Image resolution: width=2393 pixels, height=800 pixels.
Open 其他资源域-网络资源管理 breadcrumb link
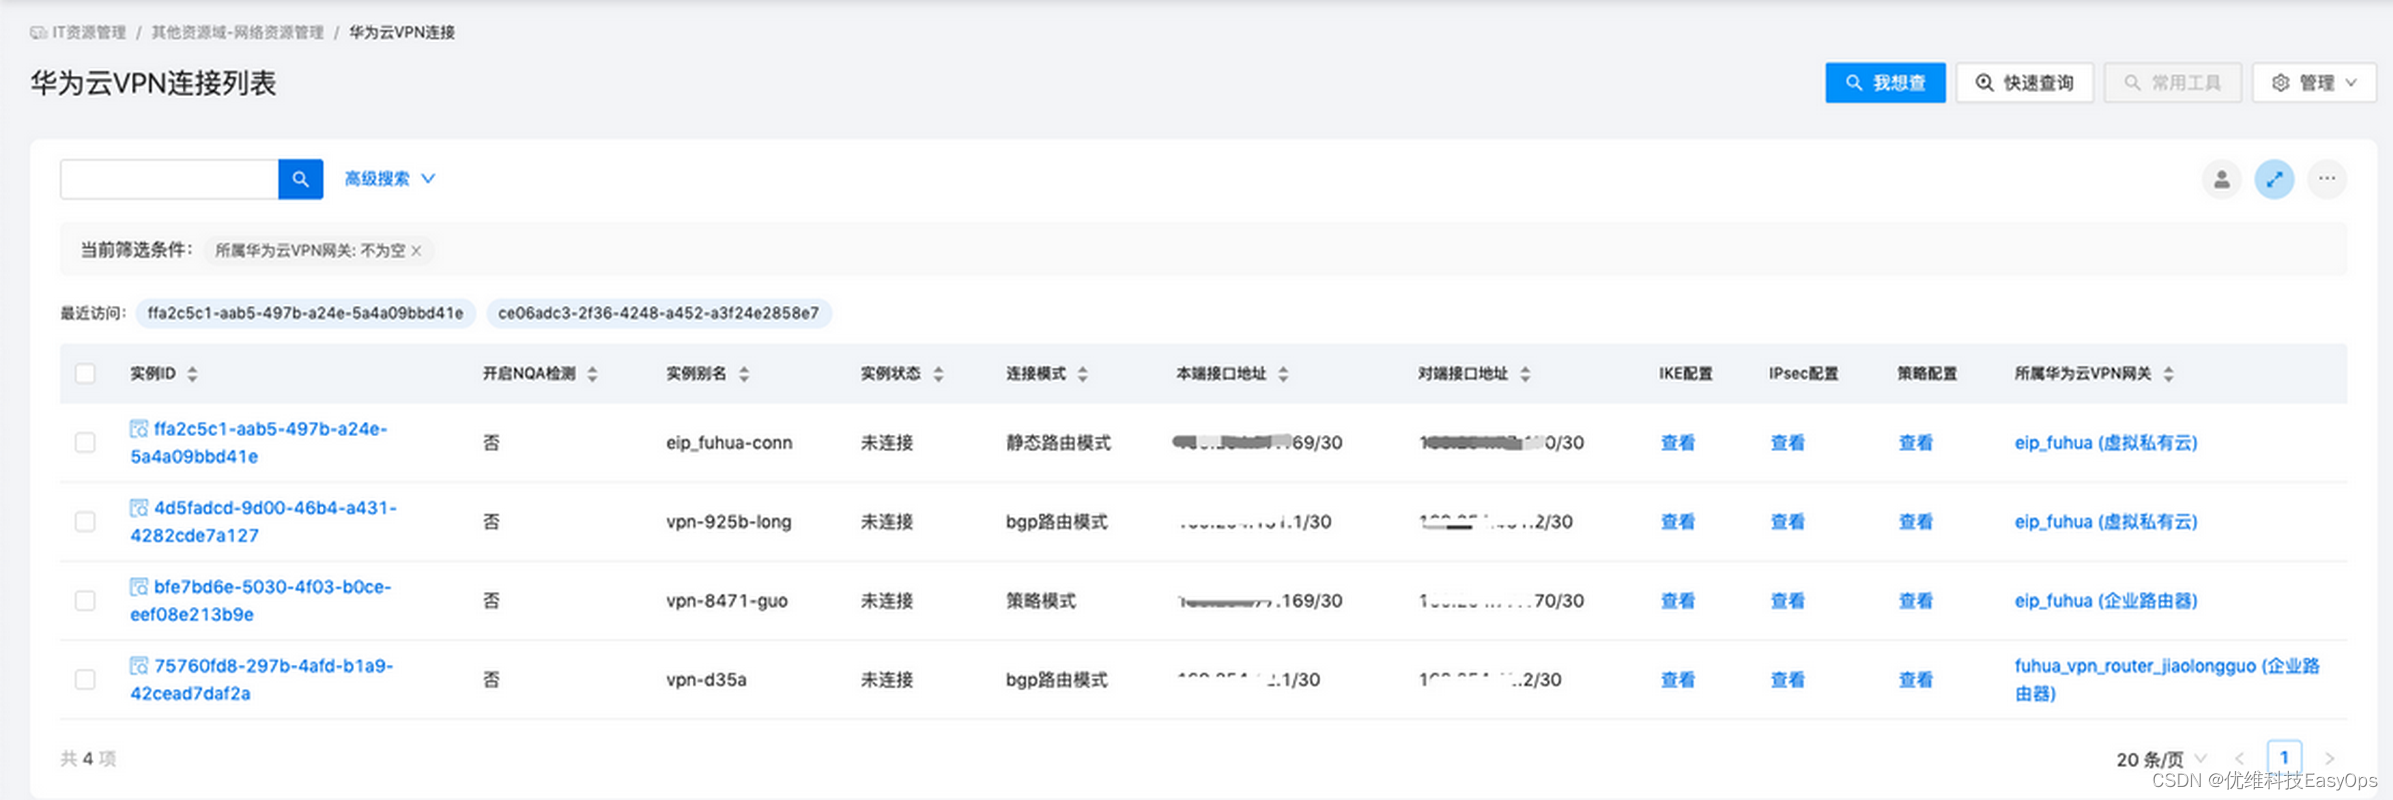tap(238, 33)
